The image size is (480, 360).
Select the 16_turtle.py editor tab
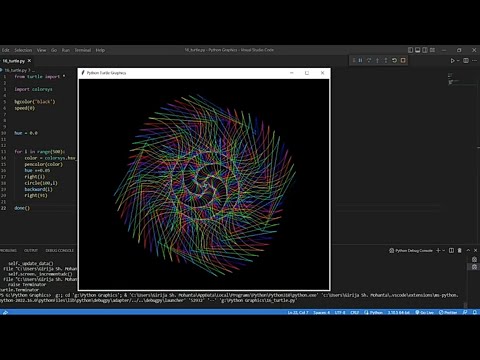13,61
